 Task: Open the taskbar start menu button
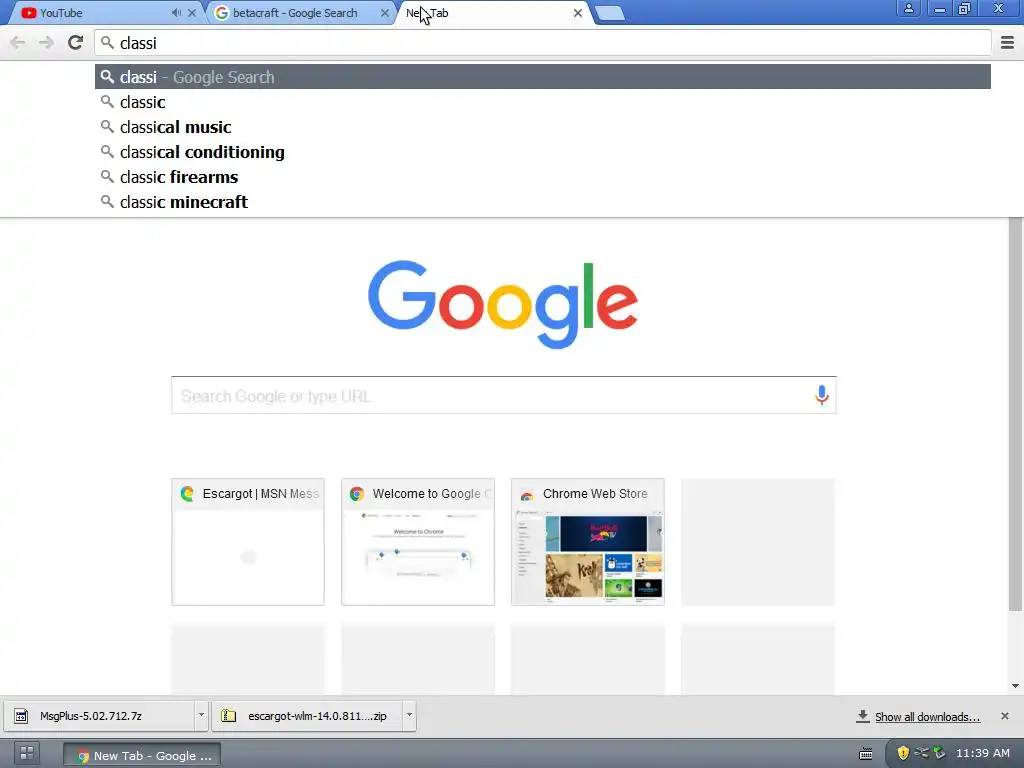27,753
